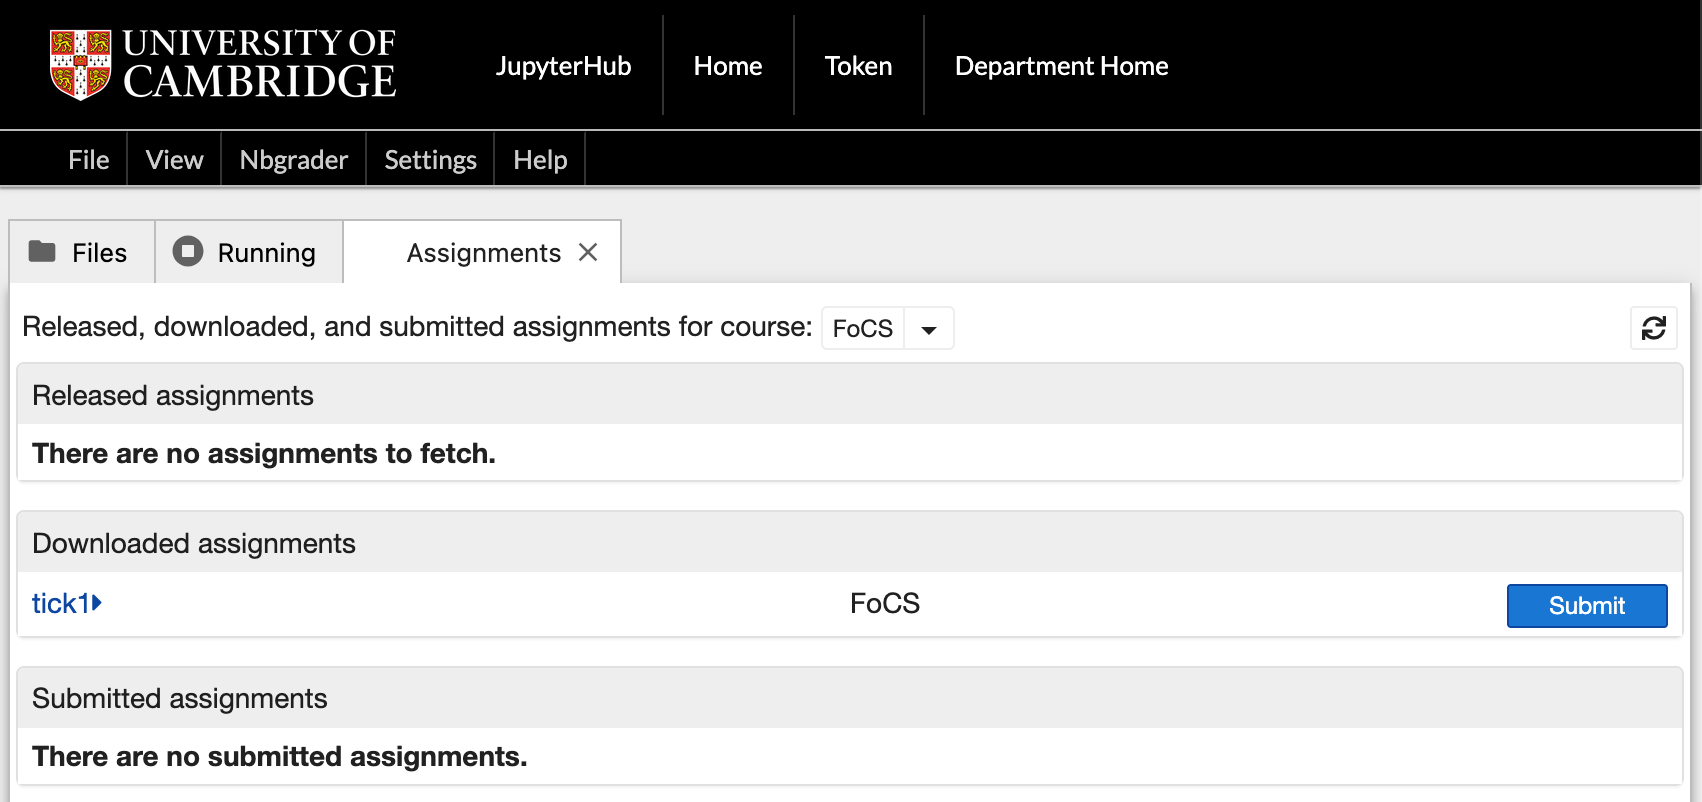Viewport: 1702px width, 802px height.
Task: Submit the tick1 assignment
Action: [x=1586, y=606]
